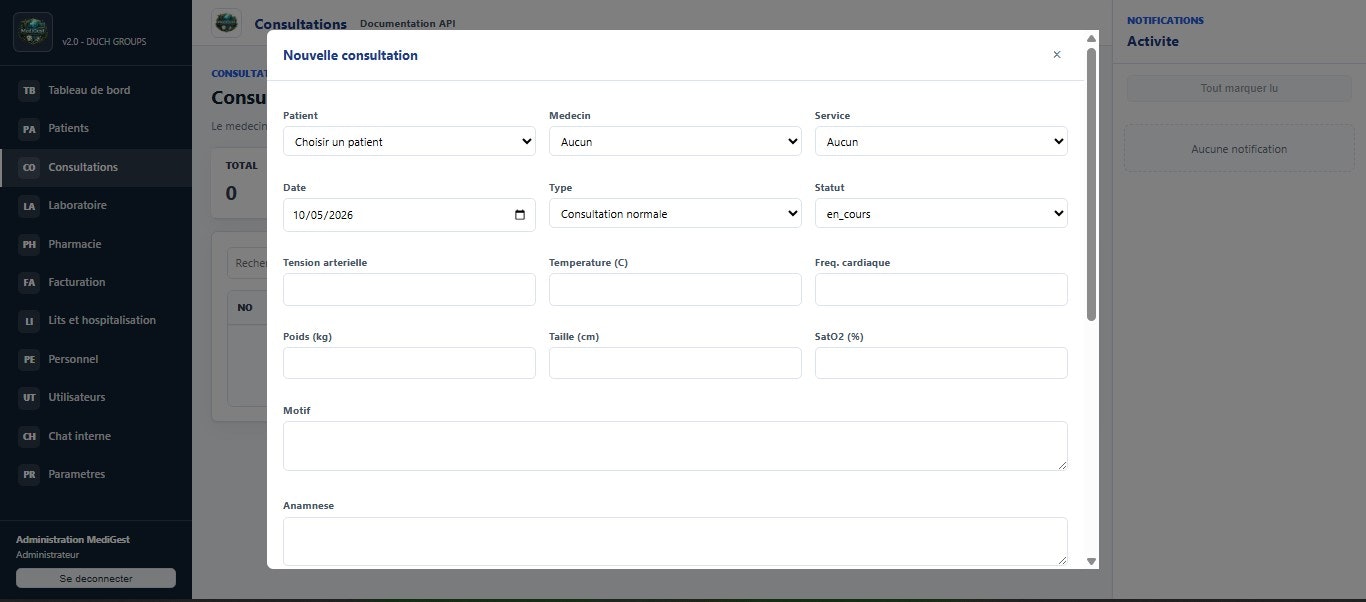Click the Taille (cm) input
This screenshot has width=1366, height=602.
point(675,363)
